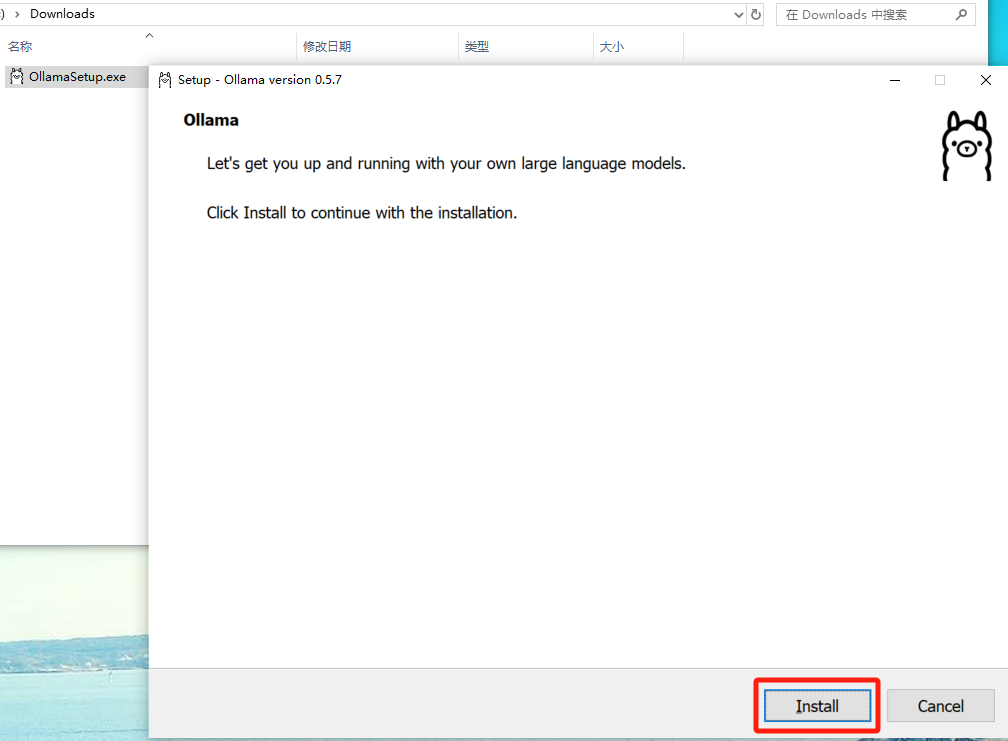Viewport: 1008px width, 741px height.
Task: Select the OllamaSetup.exe file in Downloads
Action: (x=77, y=76)
